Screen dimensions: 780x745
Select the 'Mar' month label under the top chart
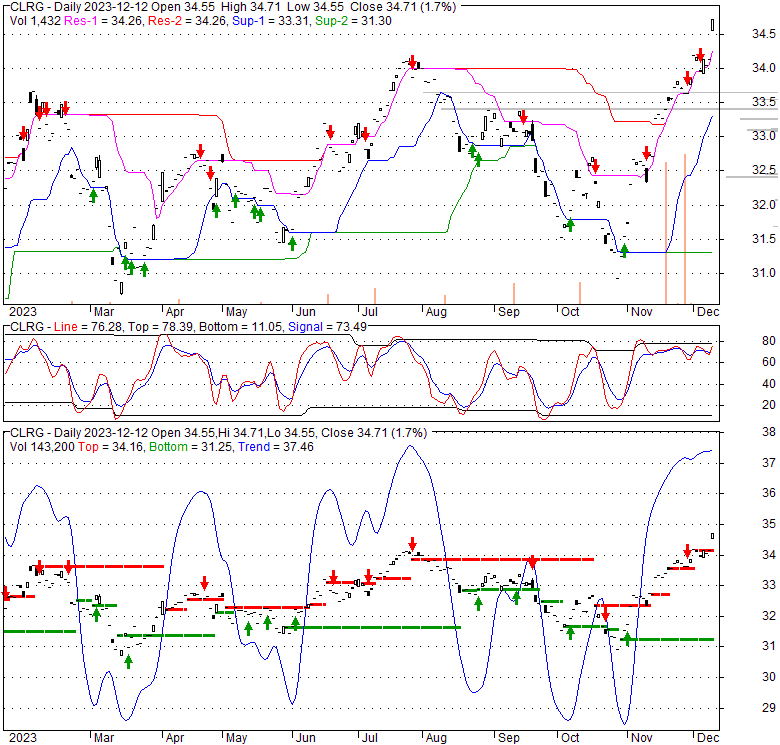tap(104, 312)
